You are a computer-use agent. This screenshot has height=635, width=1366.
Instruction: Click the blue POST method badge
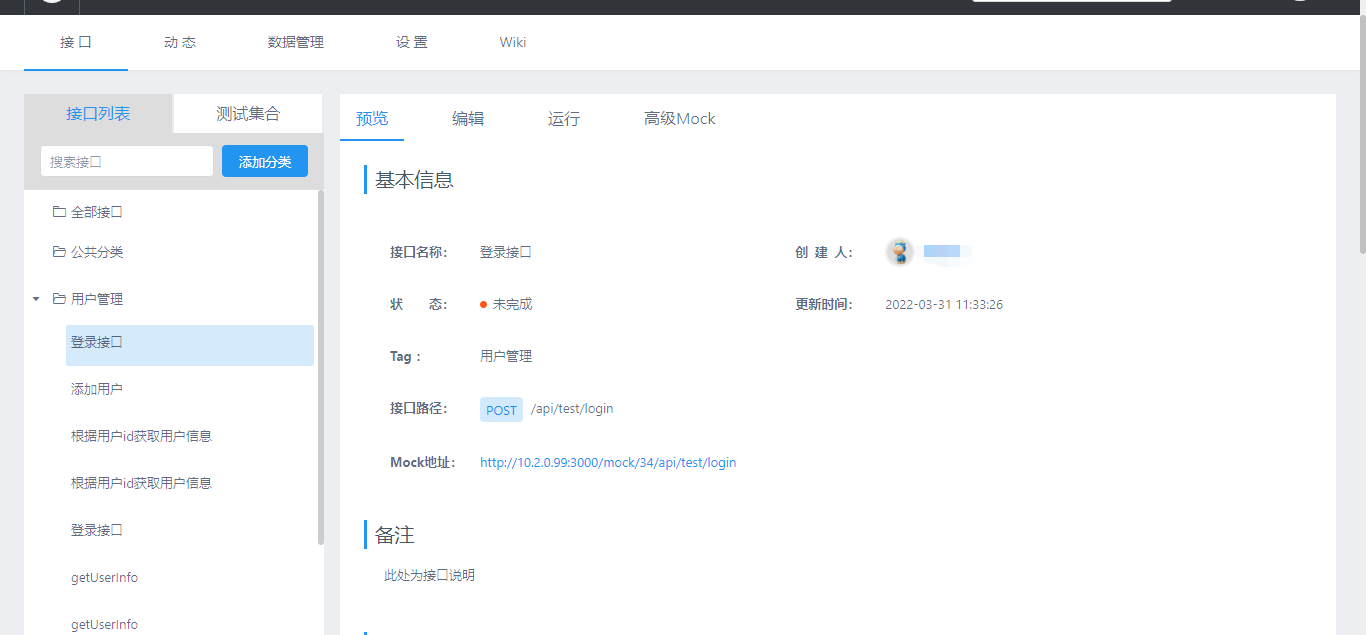pyautogui.click(x=500, y=409)
